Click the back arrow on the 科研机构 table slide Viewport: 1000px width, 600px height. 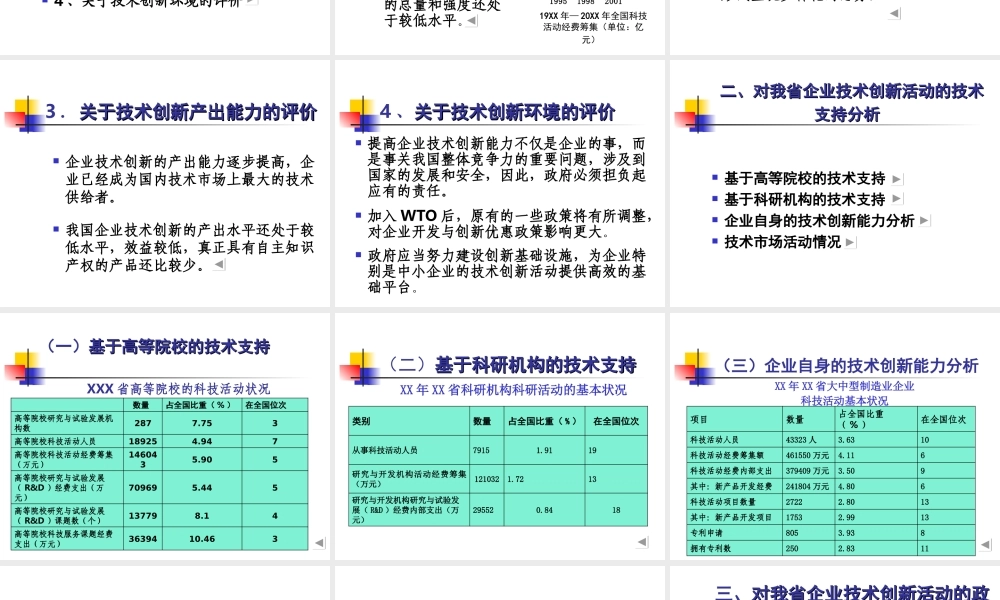coord(641,542)
